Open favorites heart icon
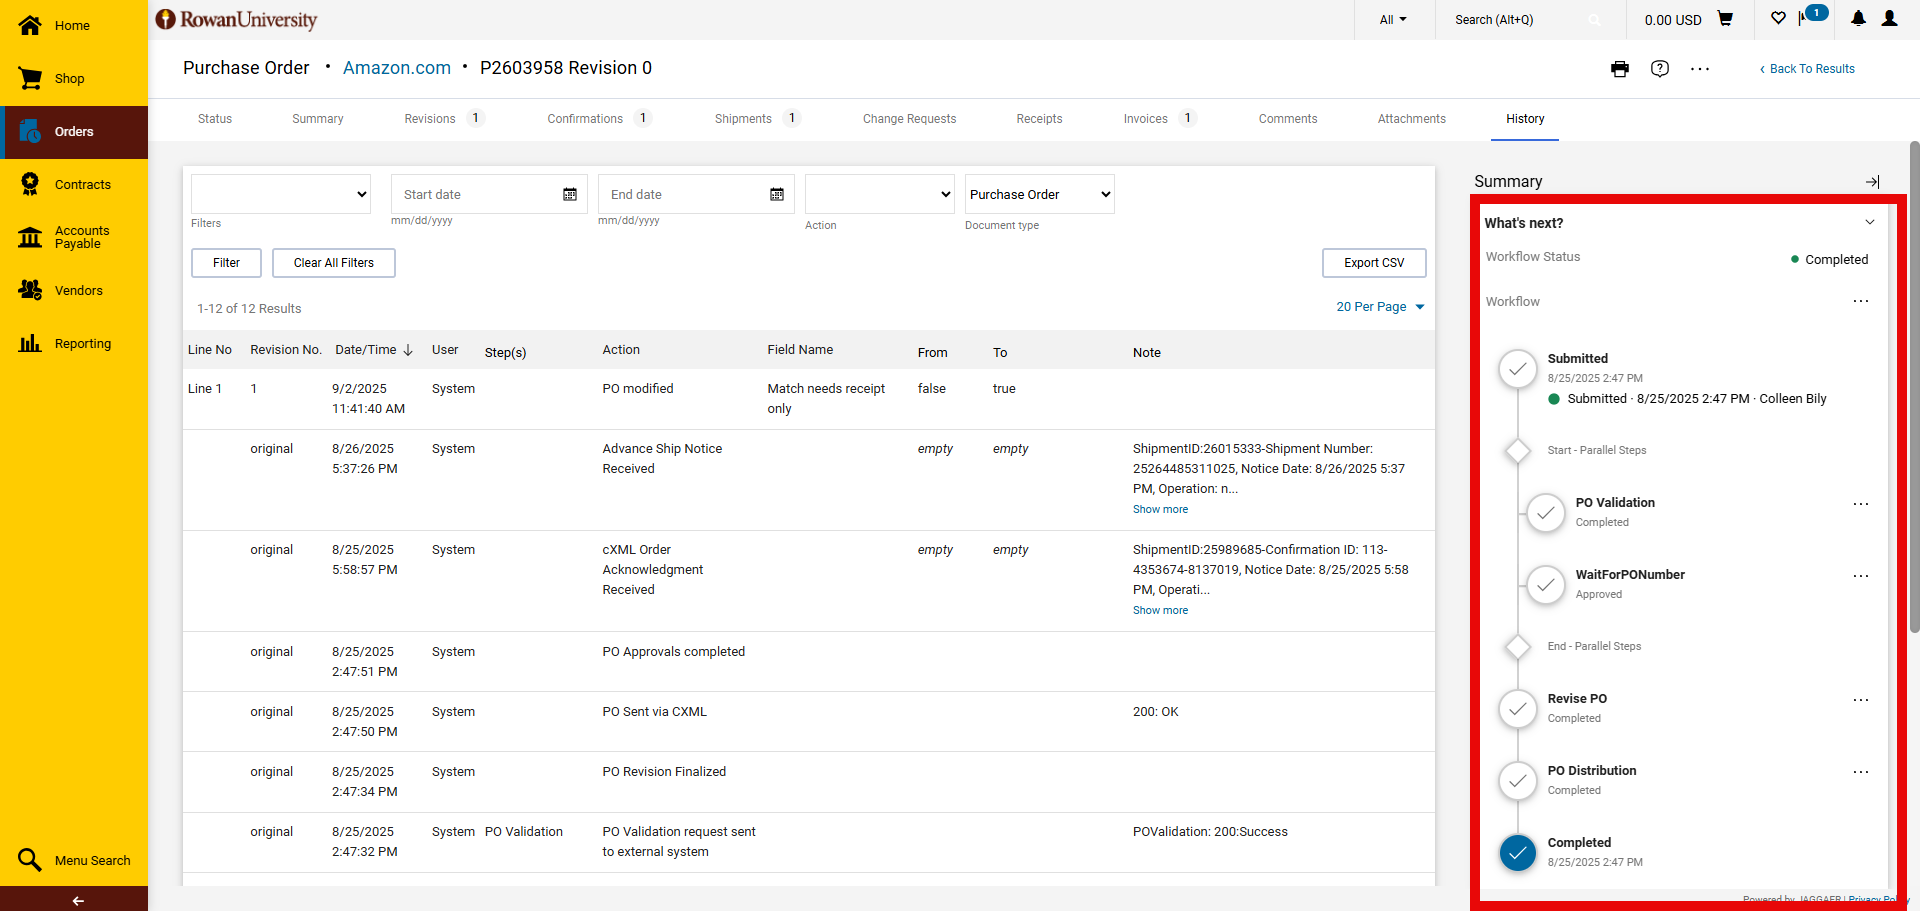The image size is (1920, 911). click(x=1778, y=18)
